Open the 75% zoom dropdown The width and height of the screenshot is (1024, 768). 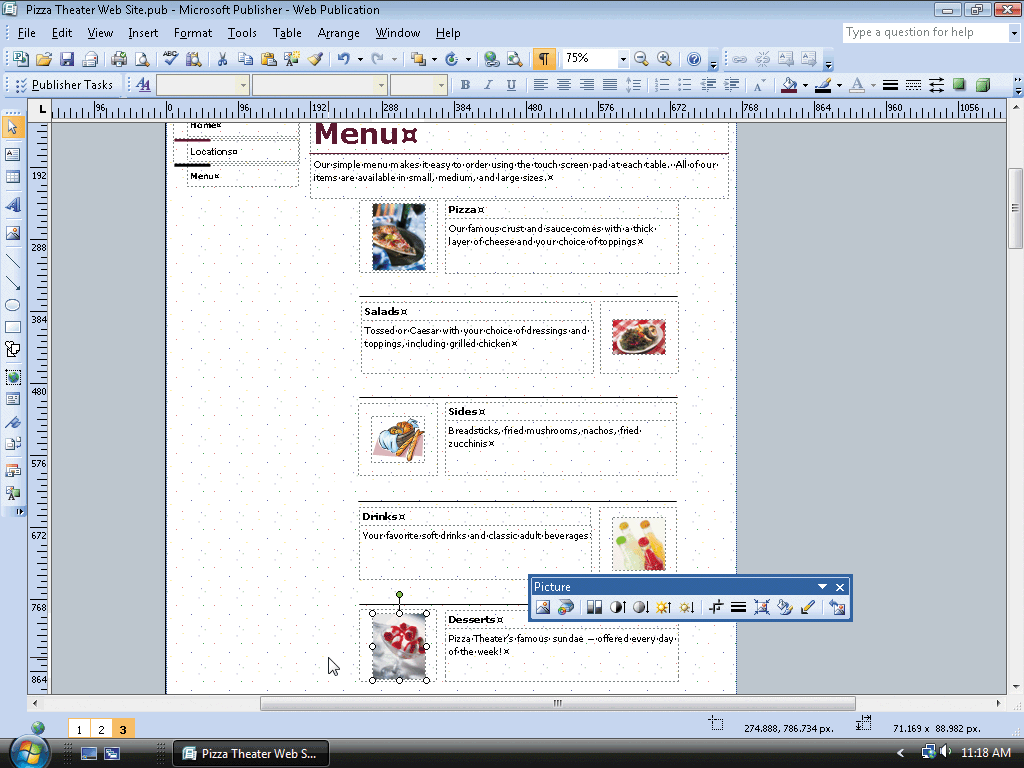(622, 59)
